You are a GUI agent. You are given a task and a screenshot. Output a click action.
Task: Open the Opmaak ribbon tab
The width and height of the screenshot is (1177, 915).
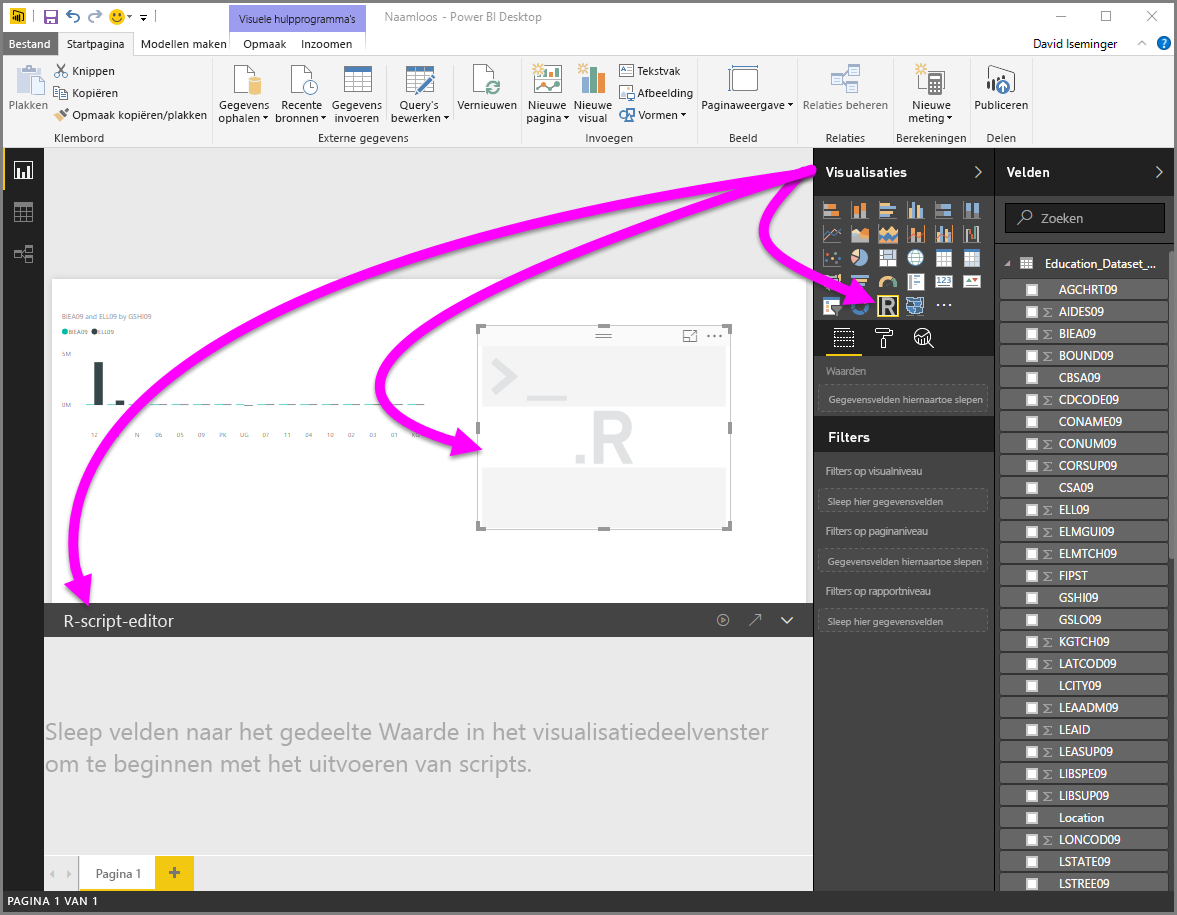(264, 44)
